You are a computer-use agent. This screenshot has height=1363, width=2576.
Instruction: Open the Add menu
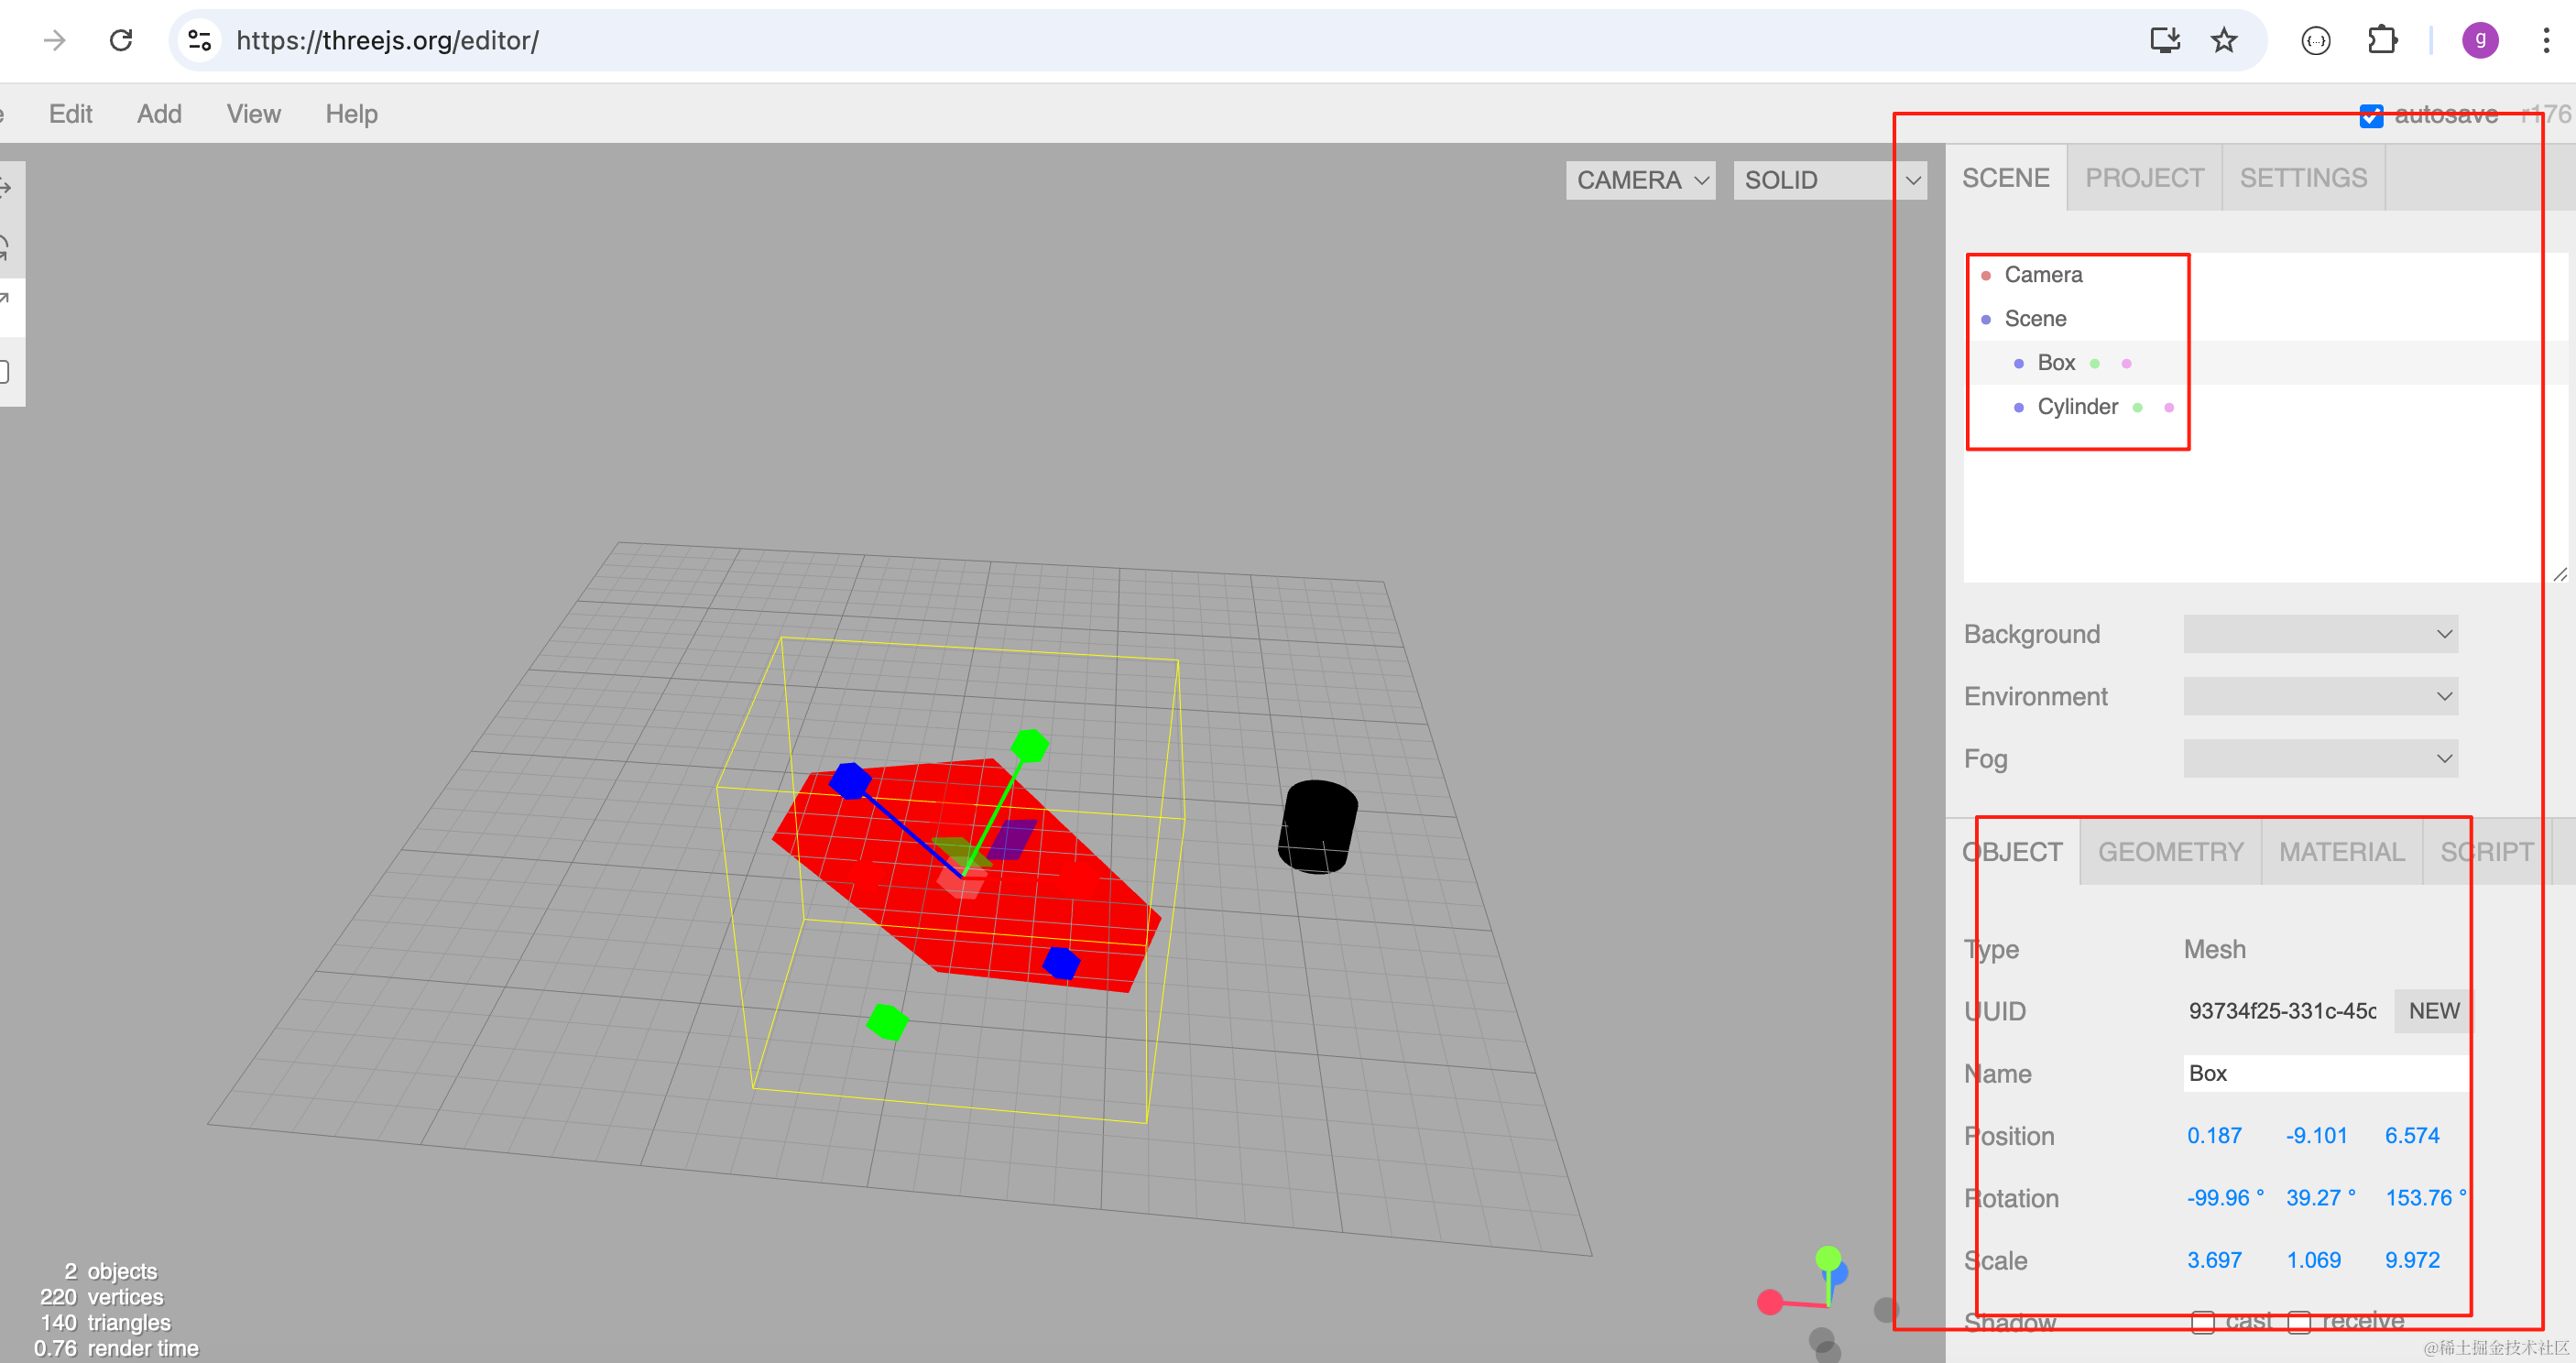click(x=159, y=114)
